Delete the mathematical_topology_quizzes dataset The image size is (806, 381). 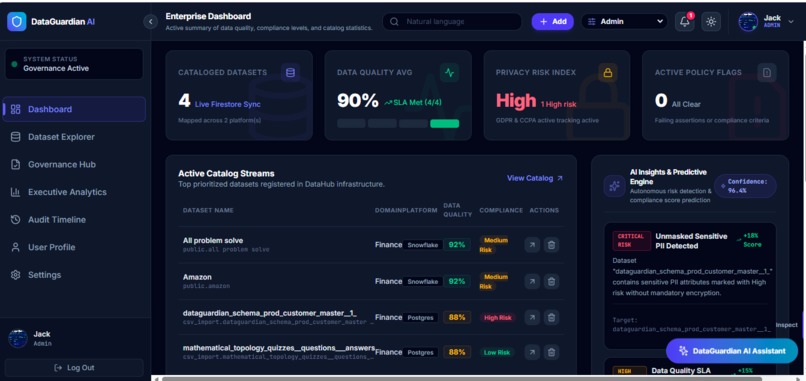click(x=552, y=352)
